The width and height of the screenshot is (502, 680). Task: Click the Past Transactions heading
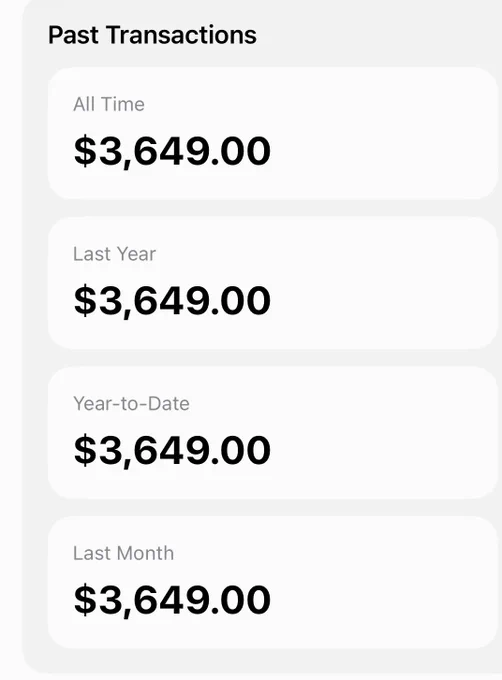click(152, 35)
